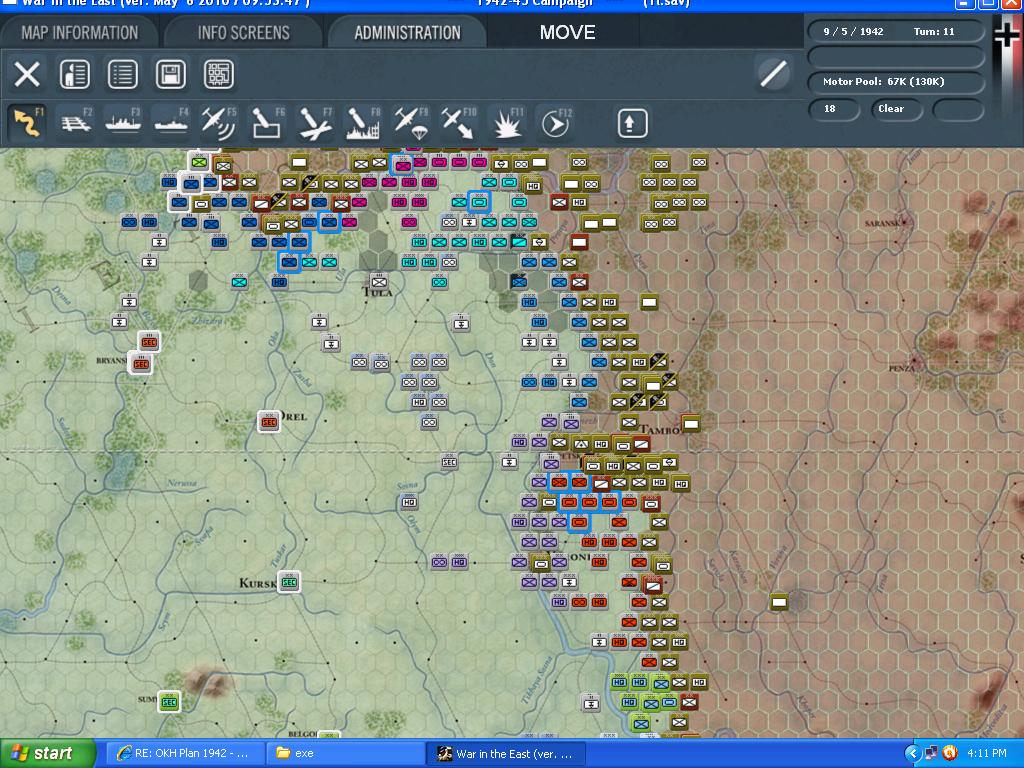Click the explosion icon labeled F11
Image resolution: width=1024 pixels, height=768 pixels.
507,123
